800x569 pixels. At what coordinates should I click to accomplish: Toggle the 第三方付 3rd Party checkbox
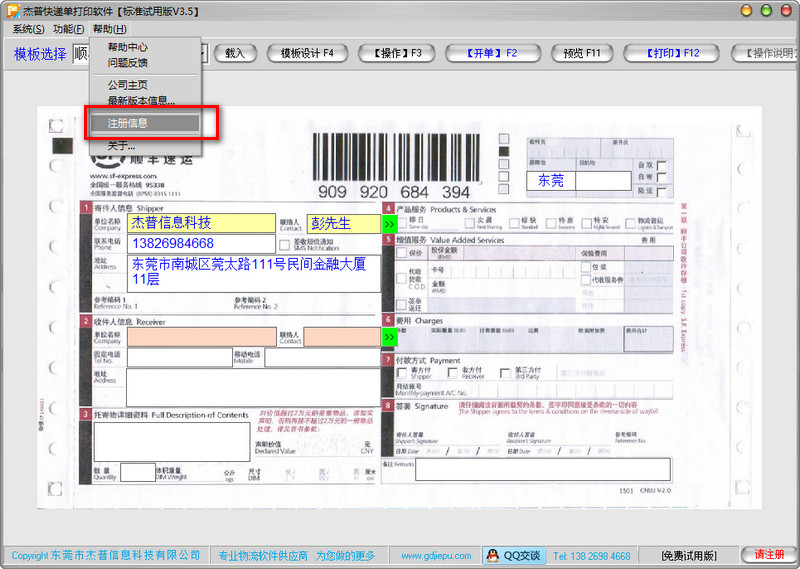pyautogui.click(x=505, y=373)
